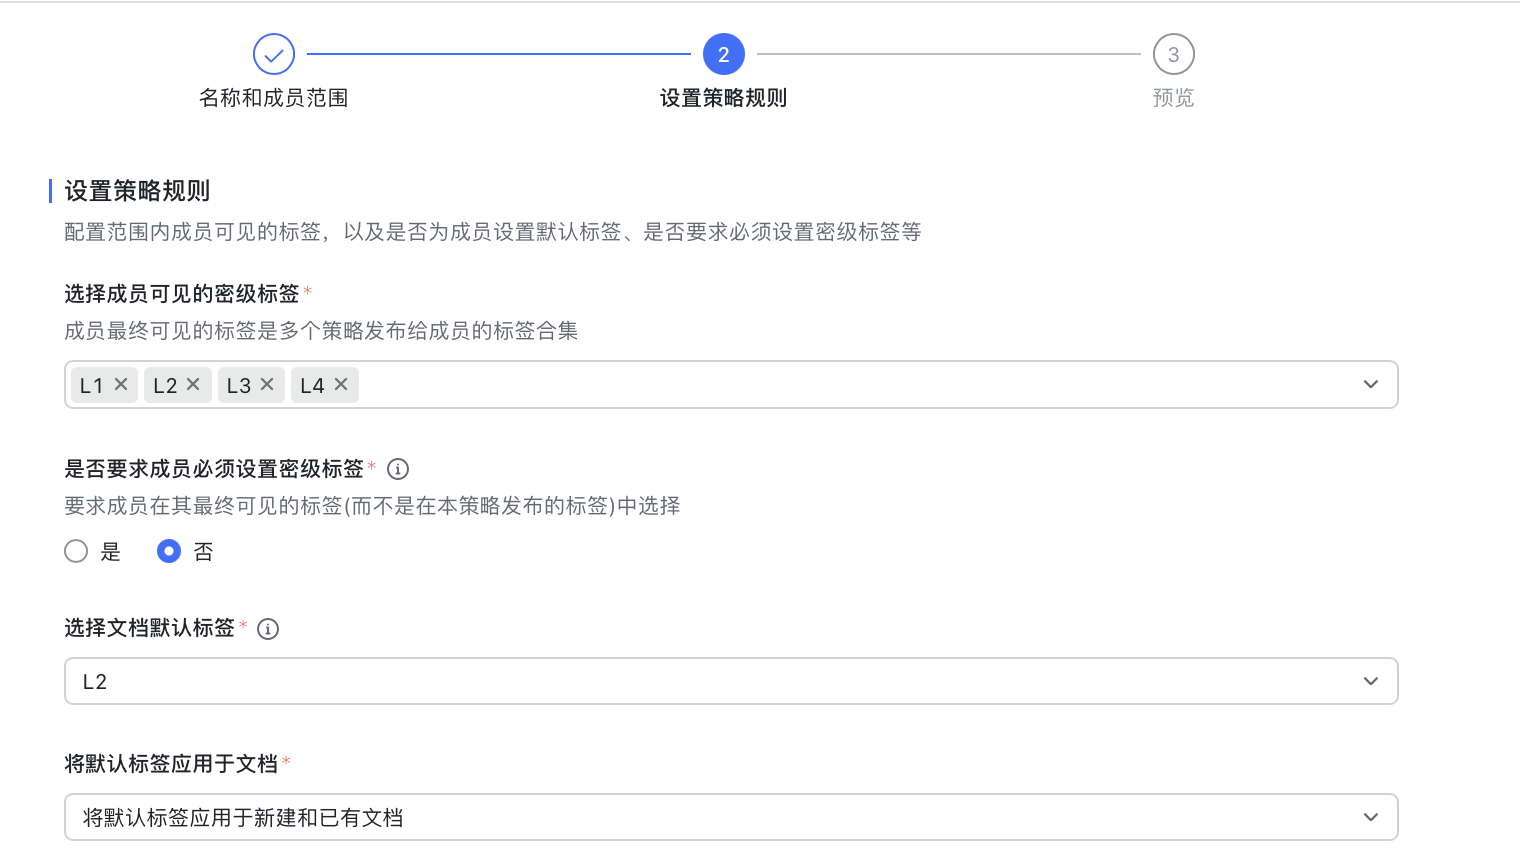Image resolution: width=1520 pixels, height=860 pixels.
Task: Remove the L3 tag from selection
Action: point(267,385)
